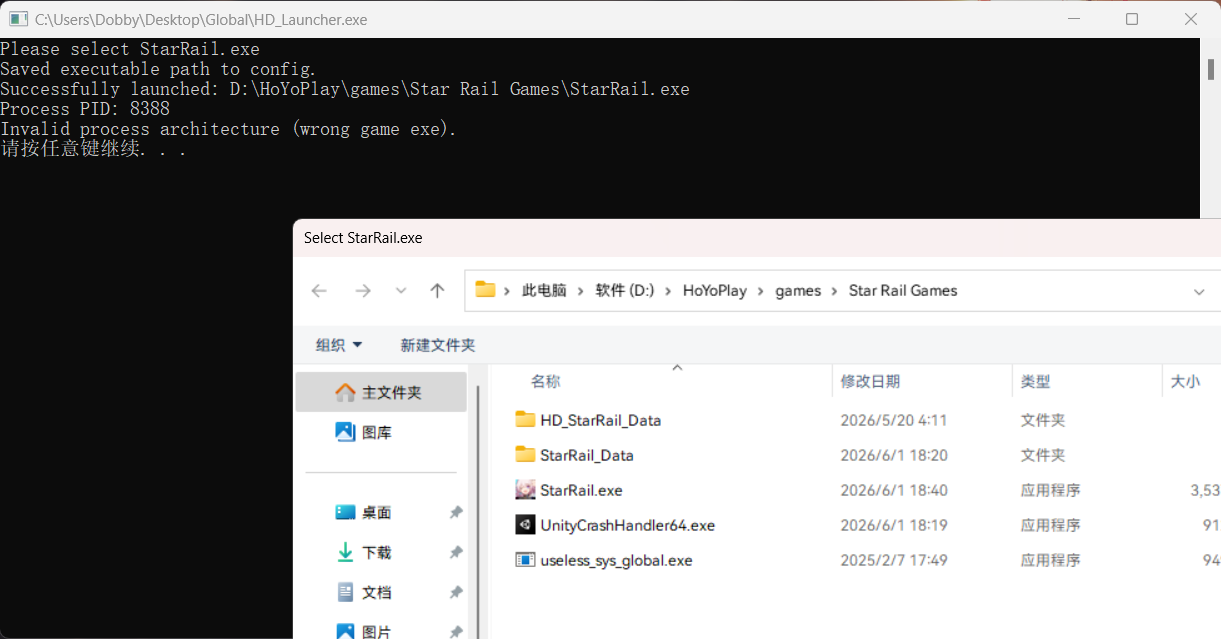
Task: Click folder icon of HD_StarRail_Data
Action: [x=525, y=419]
